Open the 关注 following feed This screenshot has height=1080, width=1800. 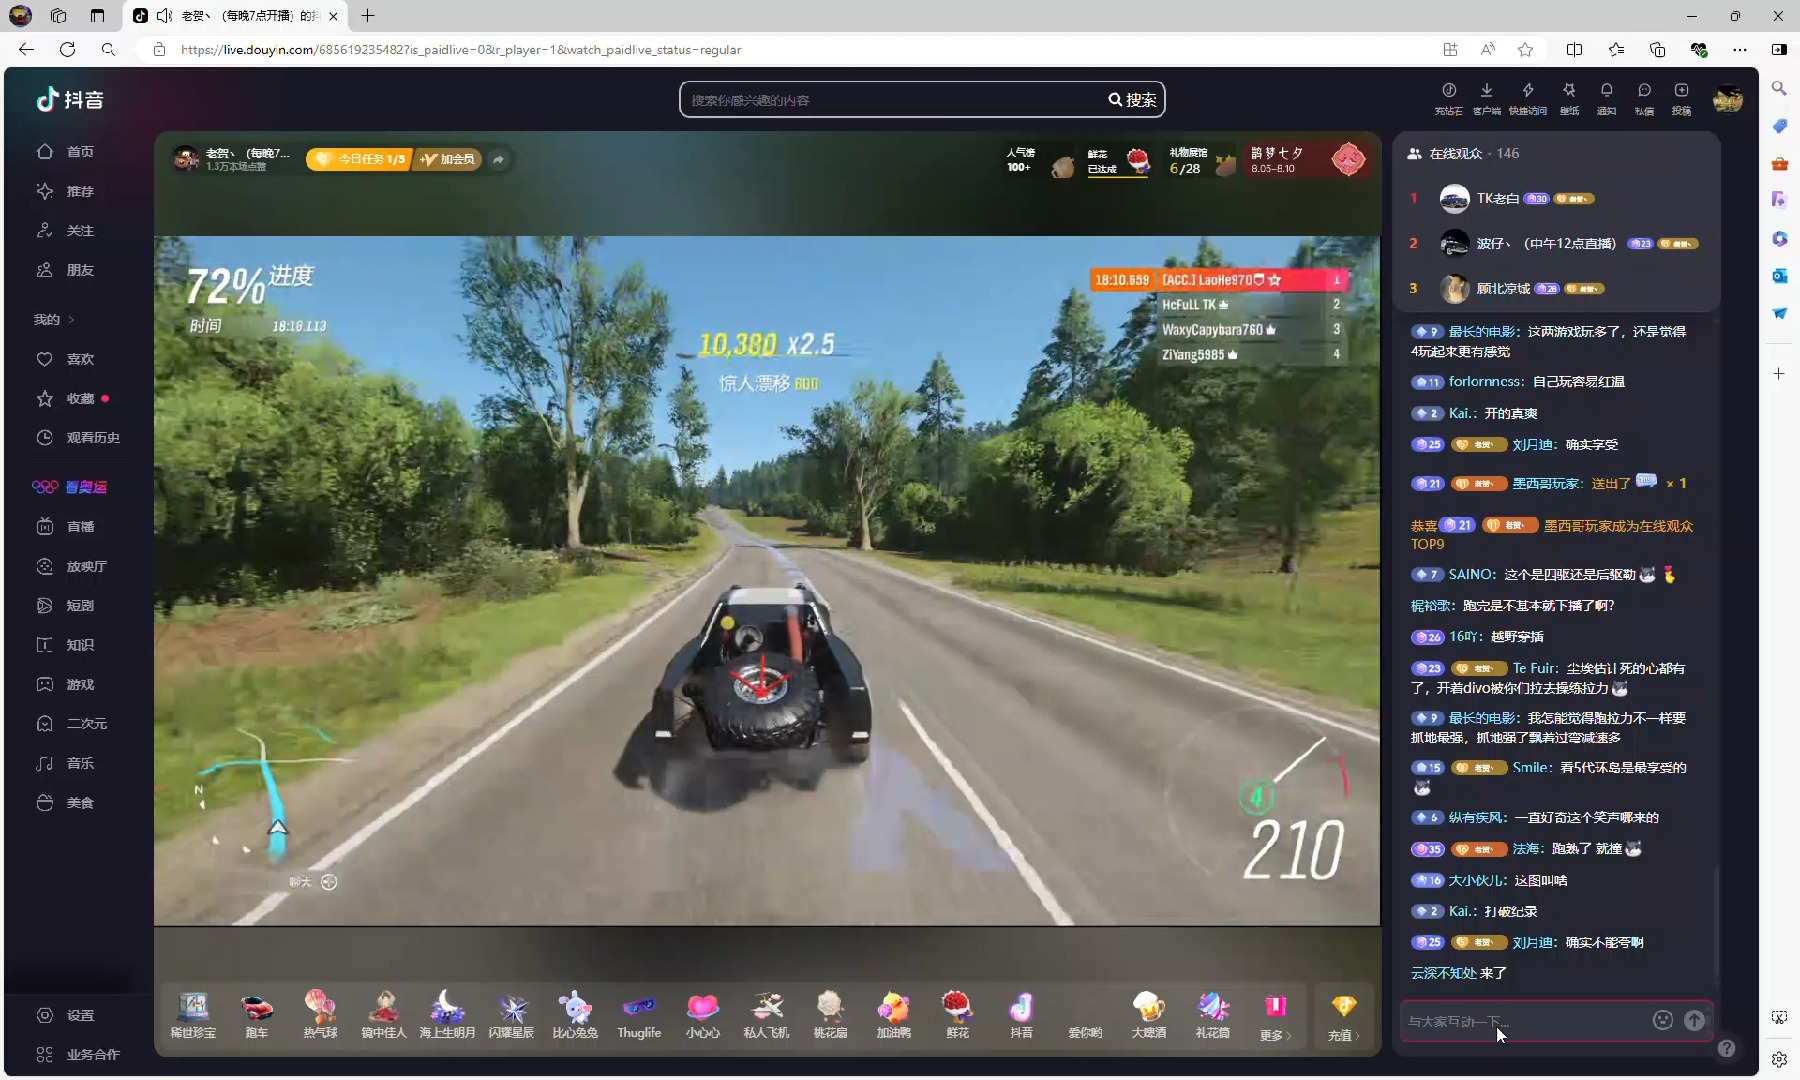[x=66, y=230]
